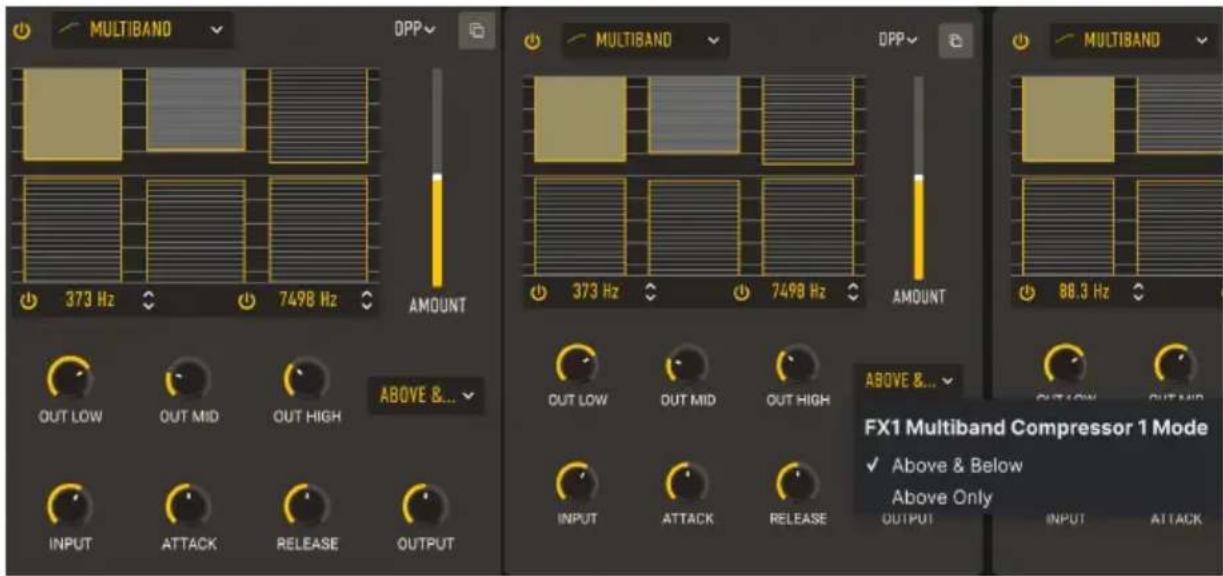The image size is (1223, 576).
Task: Click the OUT LOW knob in second panel
Action: (x=577, y=366)
